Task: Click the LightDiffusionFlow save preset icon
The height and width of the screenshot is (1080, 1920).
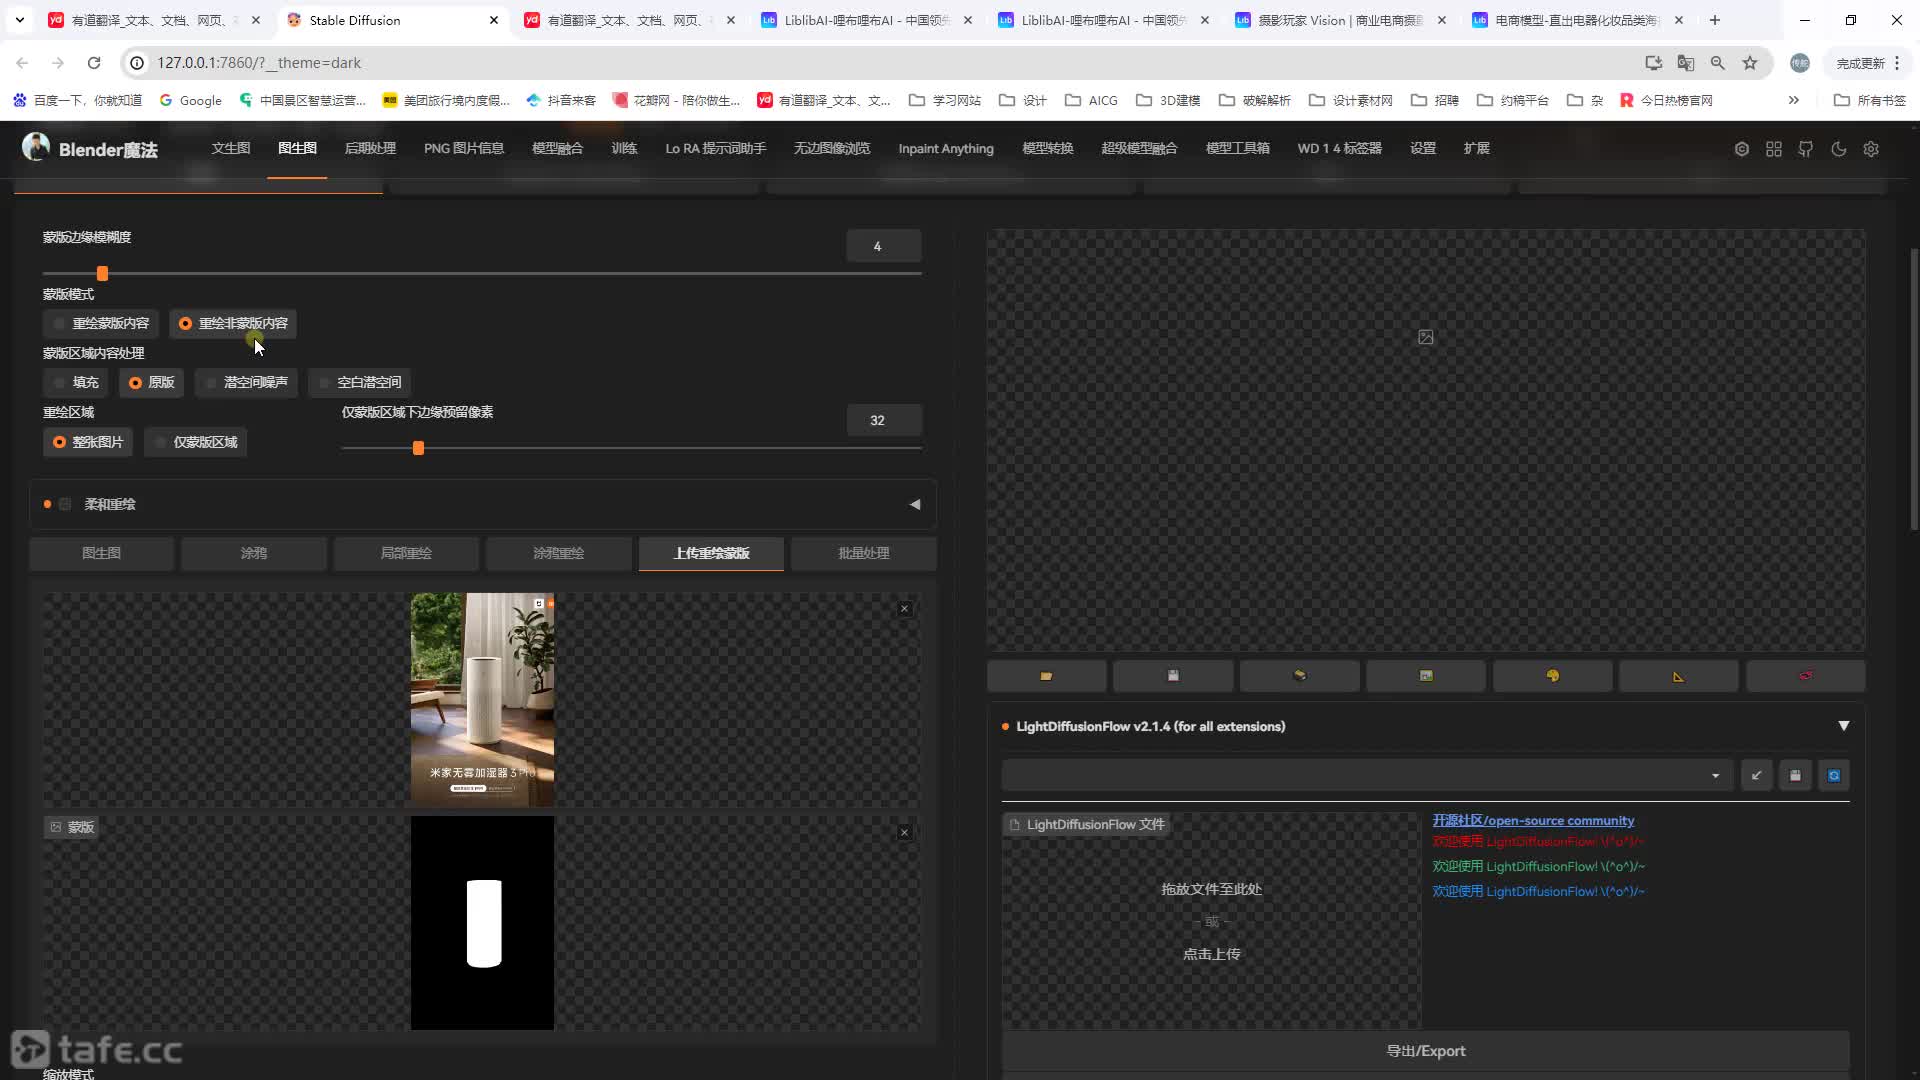Action: coord(1795,775)
